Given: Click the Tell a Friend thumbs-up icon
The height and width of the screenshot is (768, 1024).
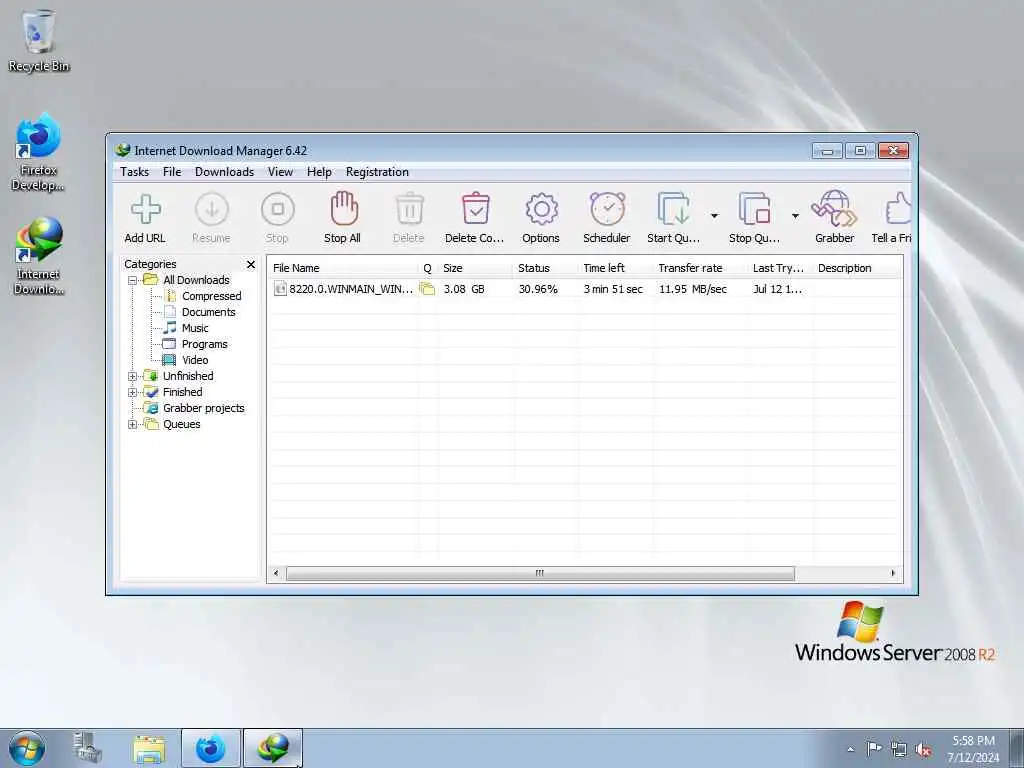Looking at the screenshot, I should [898, 209].
